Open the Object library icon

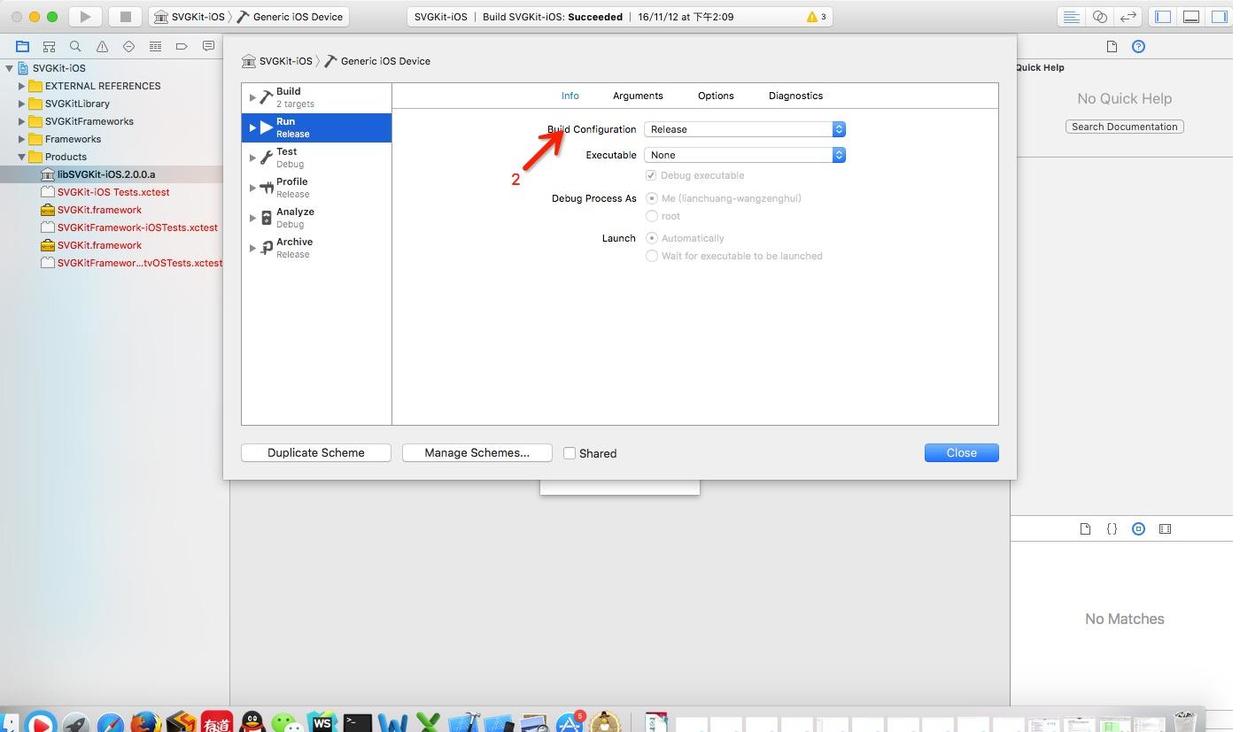point(1138,529)
